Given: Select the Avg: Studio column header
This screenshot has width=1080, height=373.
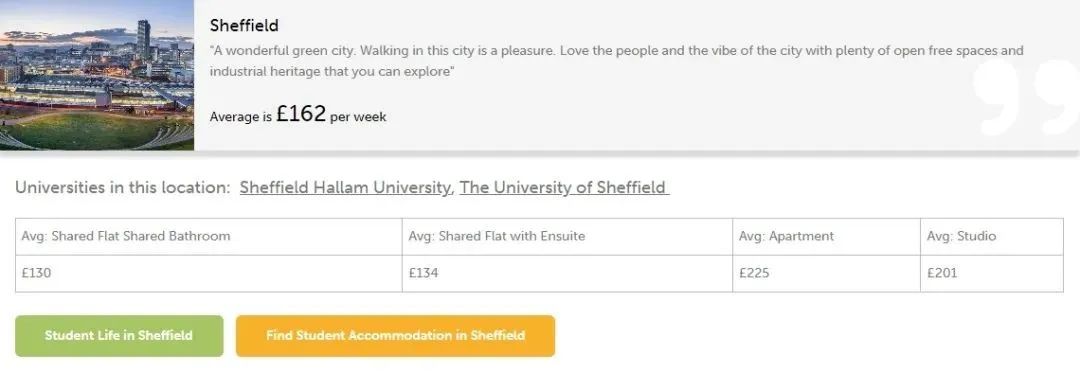Looking at the screenshot, I should [992, 237].
